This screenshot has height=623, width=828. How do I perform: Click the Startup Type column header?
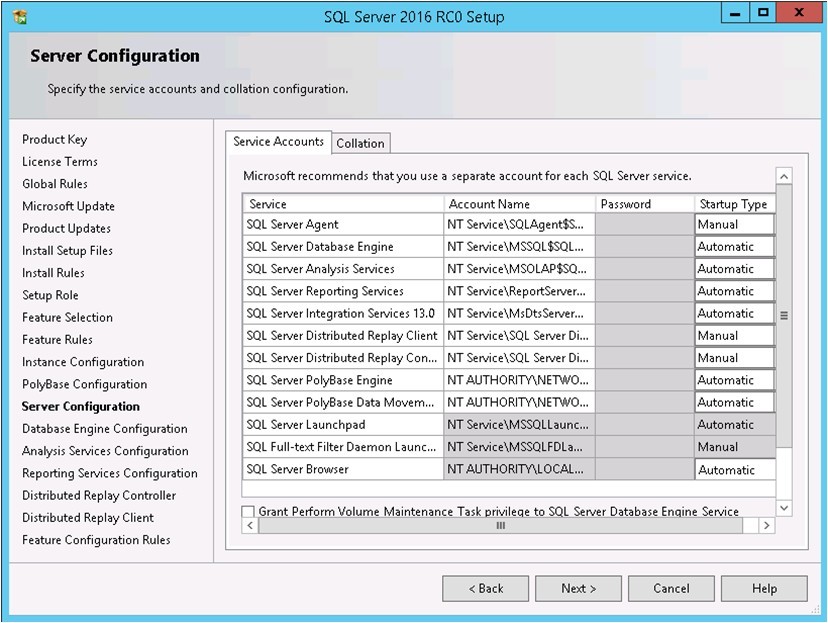[735, 204]
